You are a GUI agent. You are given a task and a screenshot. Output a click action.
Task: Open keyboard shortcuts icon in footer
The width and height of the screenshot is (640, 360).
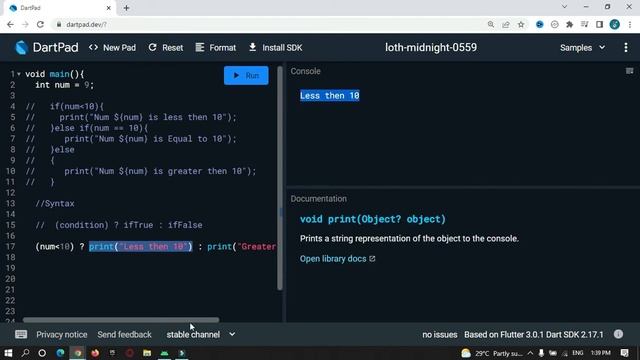click(21, 334)
